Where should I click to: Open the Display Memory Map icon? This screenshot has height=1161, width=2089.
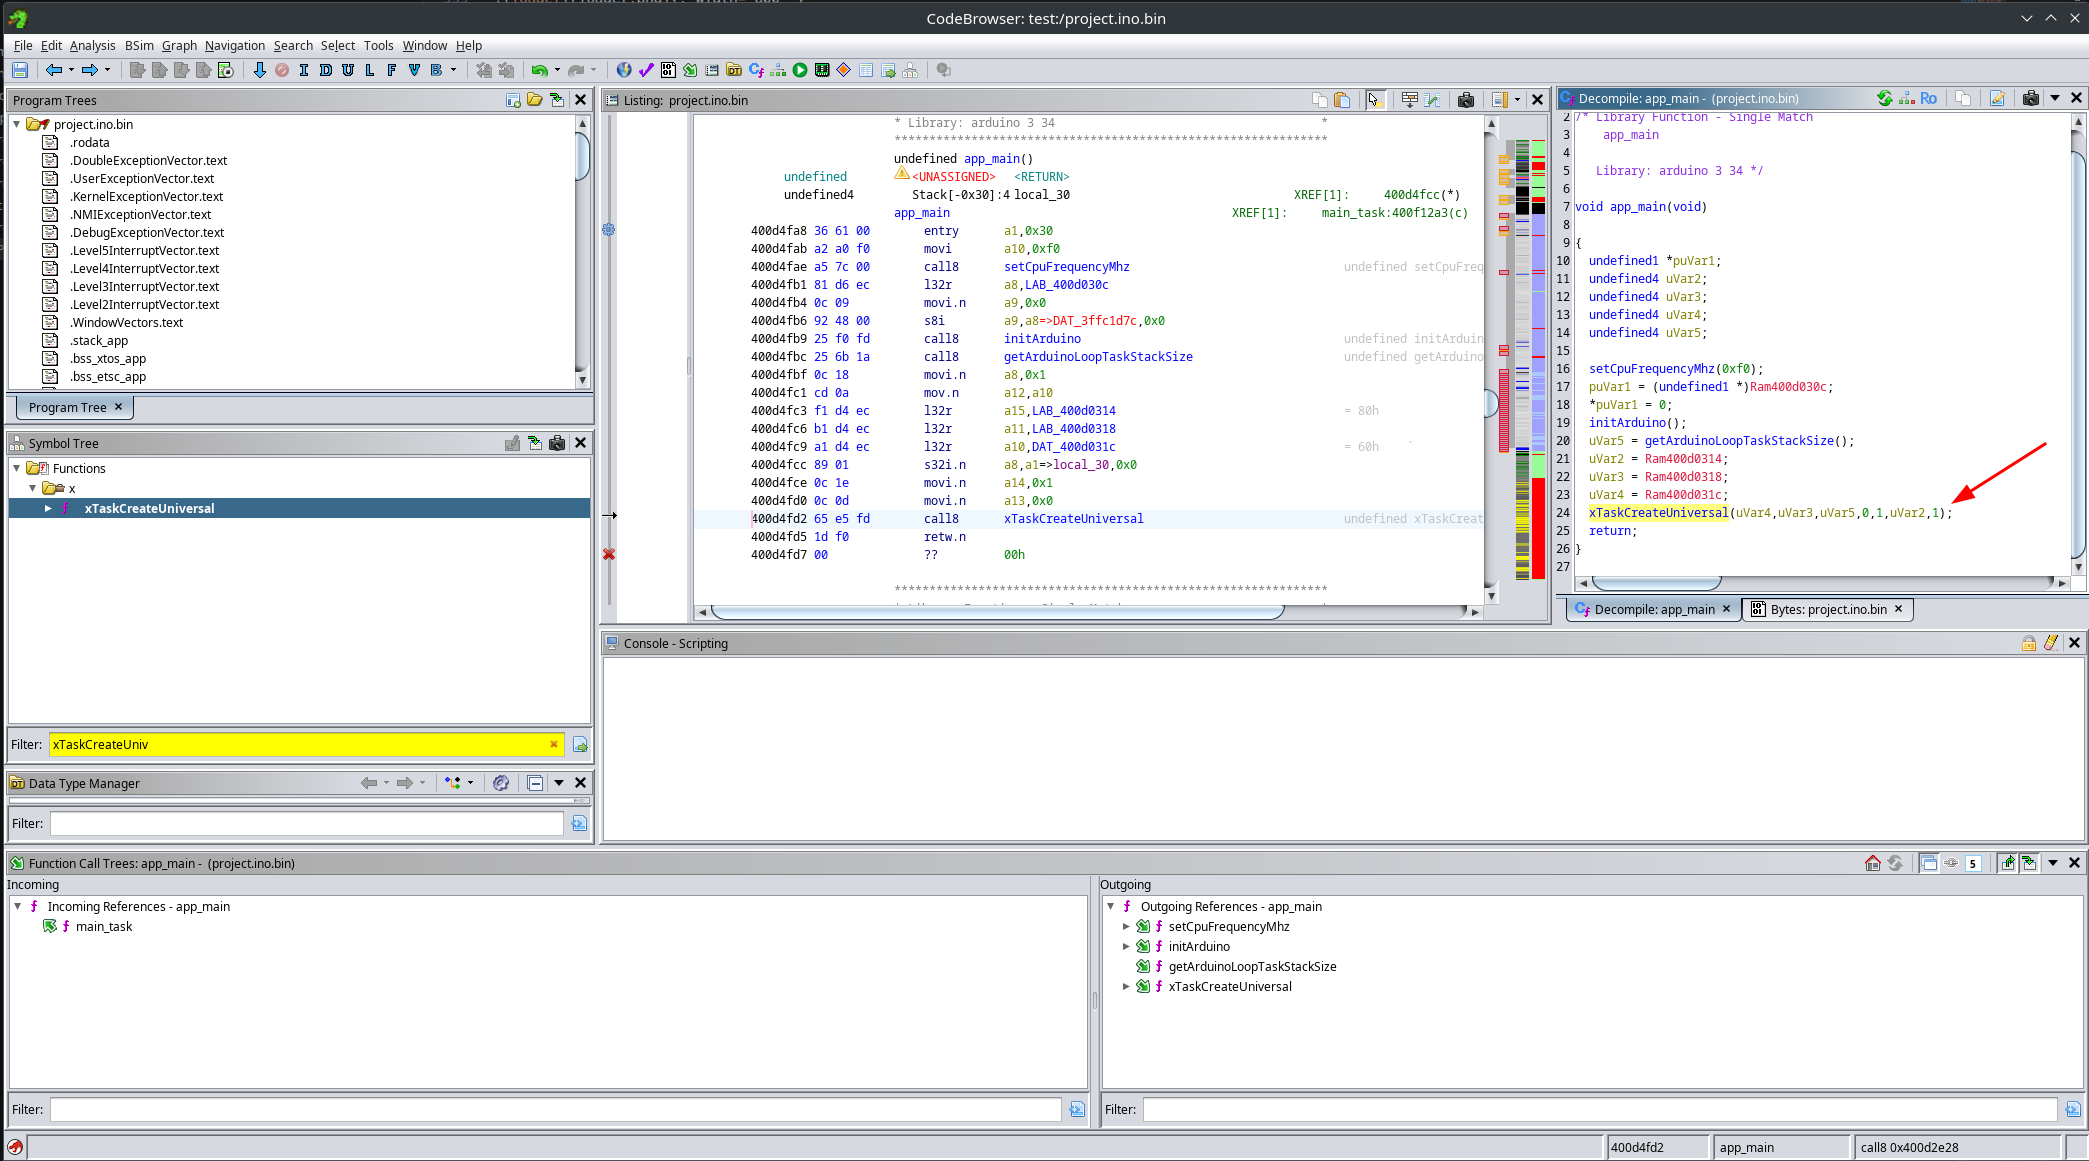point(822,70)
